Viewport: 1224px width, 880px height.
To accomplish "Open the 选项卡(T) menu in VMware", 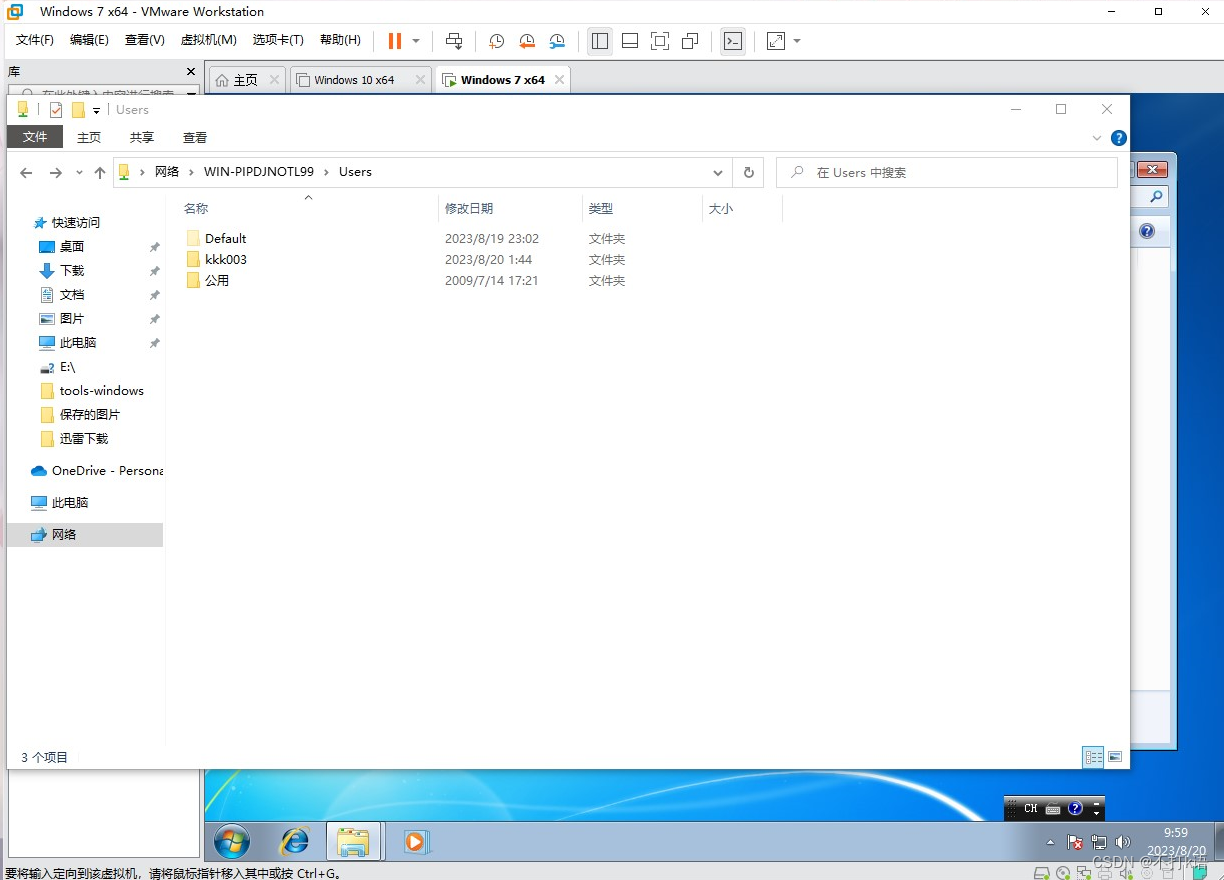I will point(278,40).
